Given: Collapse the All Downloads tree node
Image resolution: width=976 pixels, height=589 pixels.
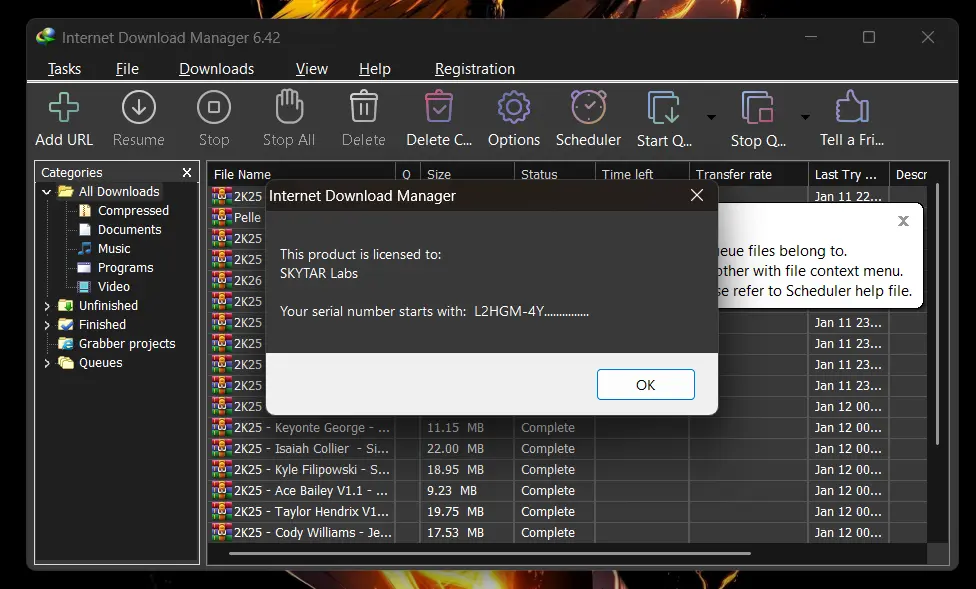Looking at the screenshot, I should click(x=47, y=192).
